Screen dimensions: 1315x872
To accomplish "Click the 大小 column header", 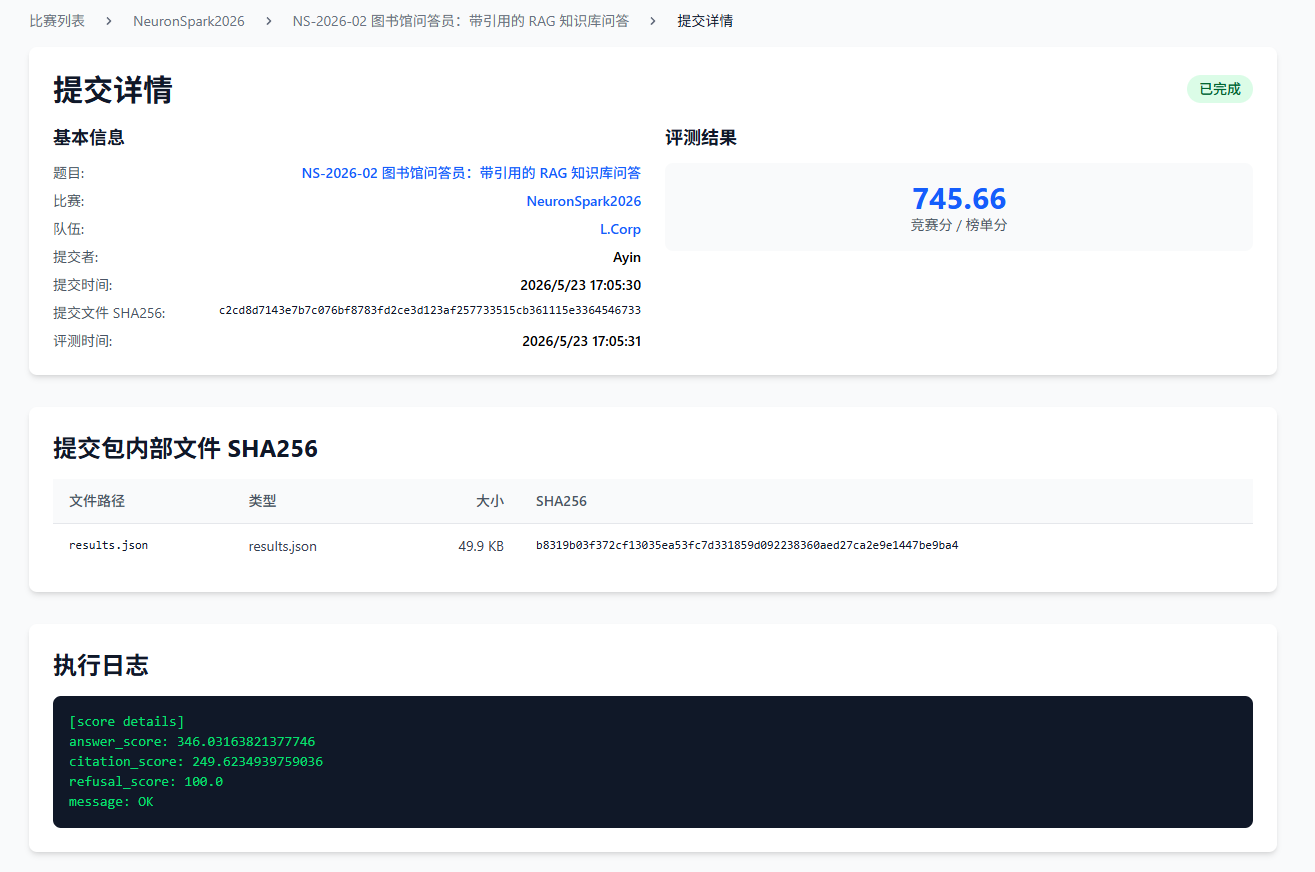I will pos(490,501).
